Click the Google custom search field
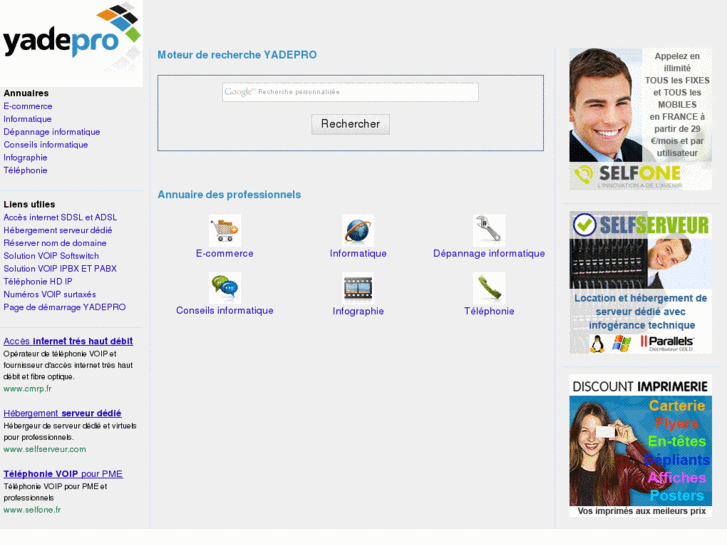727x545 pixels. [x=350, y=92]
